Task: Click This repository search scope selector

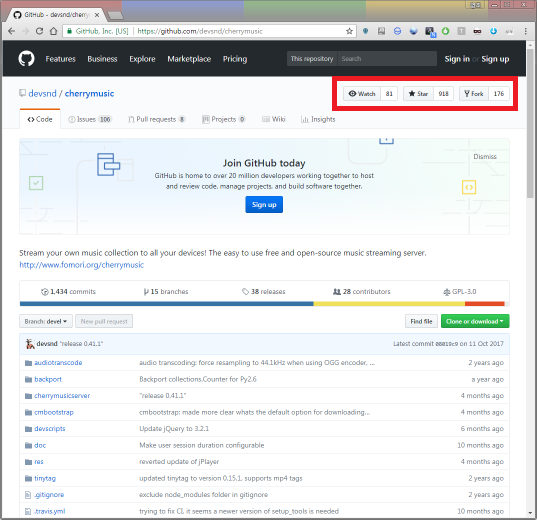Action: pos(312,59)
